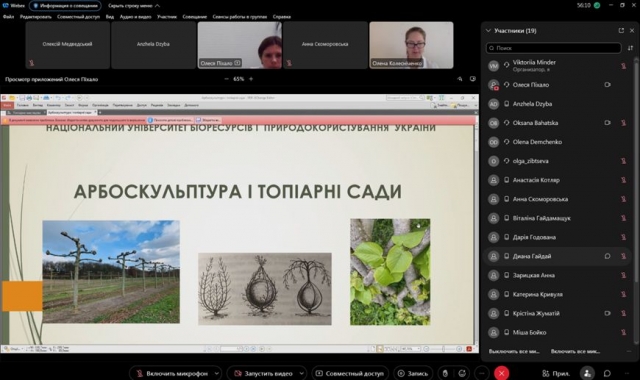Screen dimensions: 640x380
Task: Toggle mute icon for Анна Скоморовська in list
Action: (623, 199)
